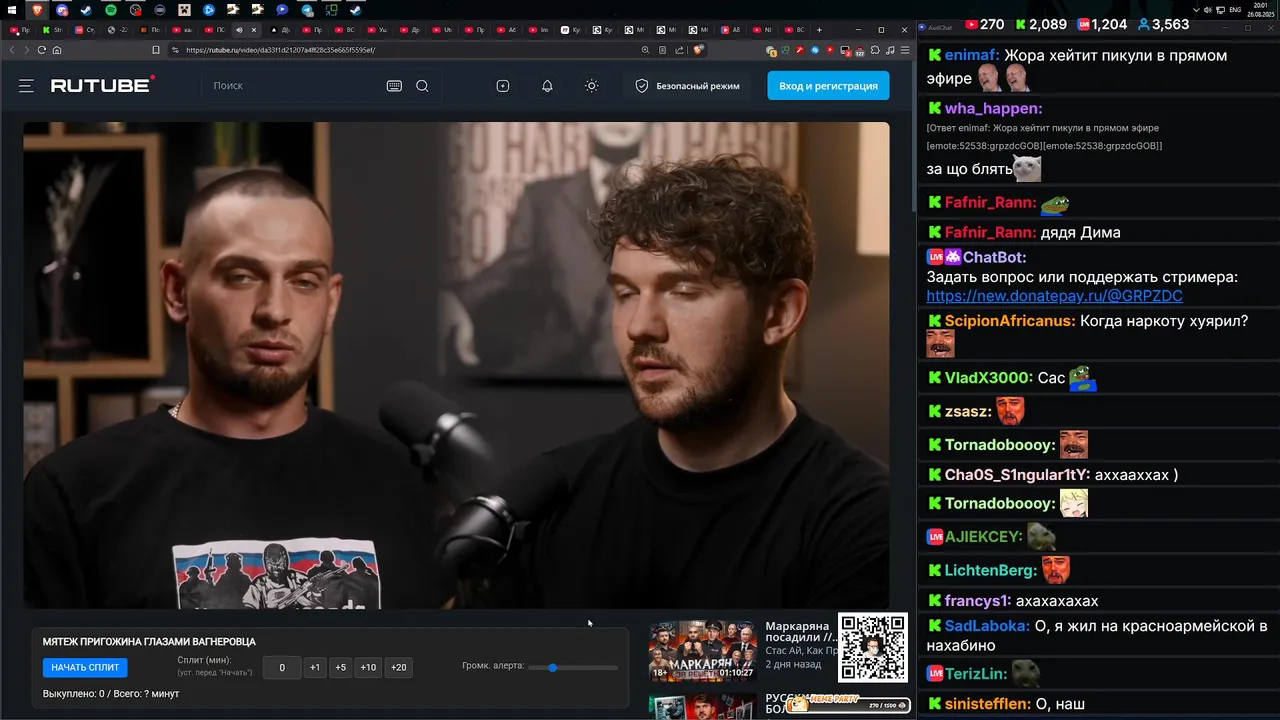Open a new browser tab

(820, 30)
